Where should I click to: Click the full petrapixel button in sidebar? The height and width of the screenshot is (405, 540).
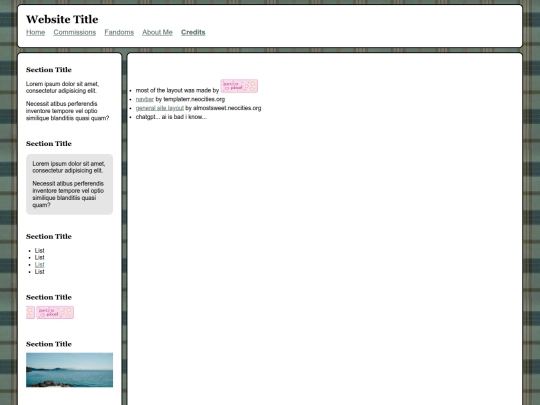(x=55, y=312)
